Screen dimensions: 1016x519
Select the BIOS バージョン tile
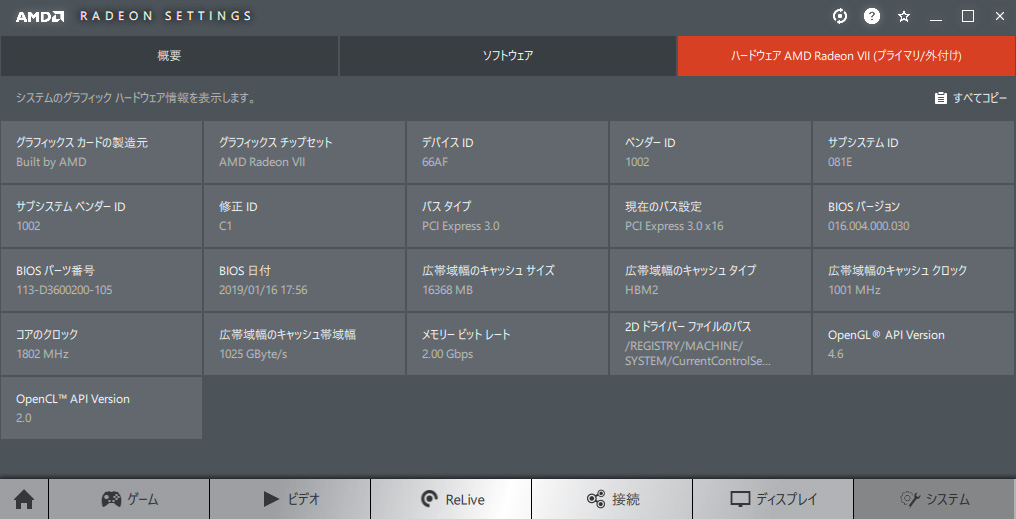(914, 216)
